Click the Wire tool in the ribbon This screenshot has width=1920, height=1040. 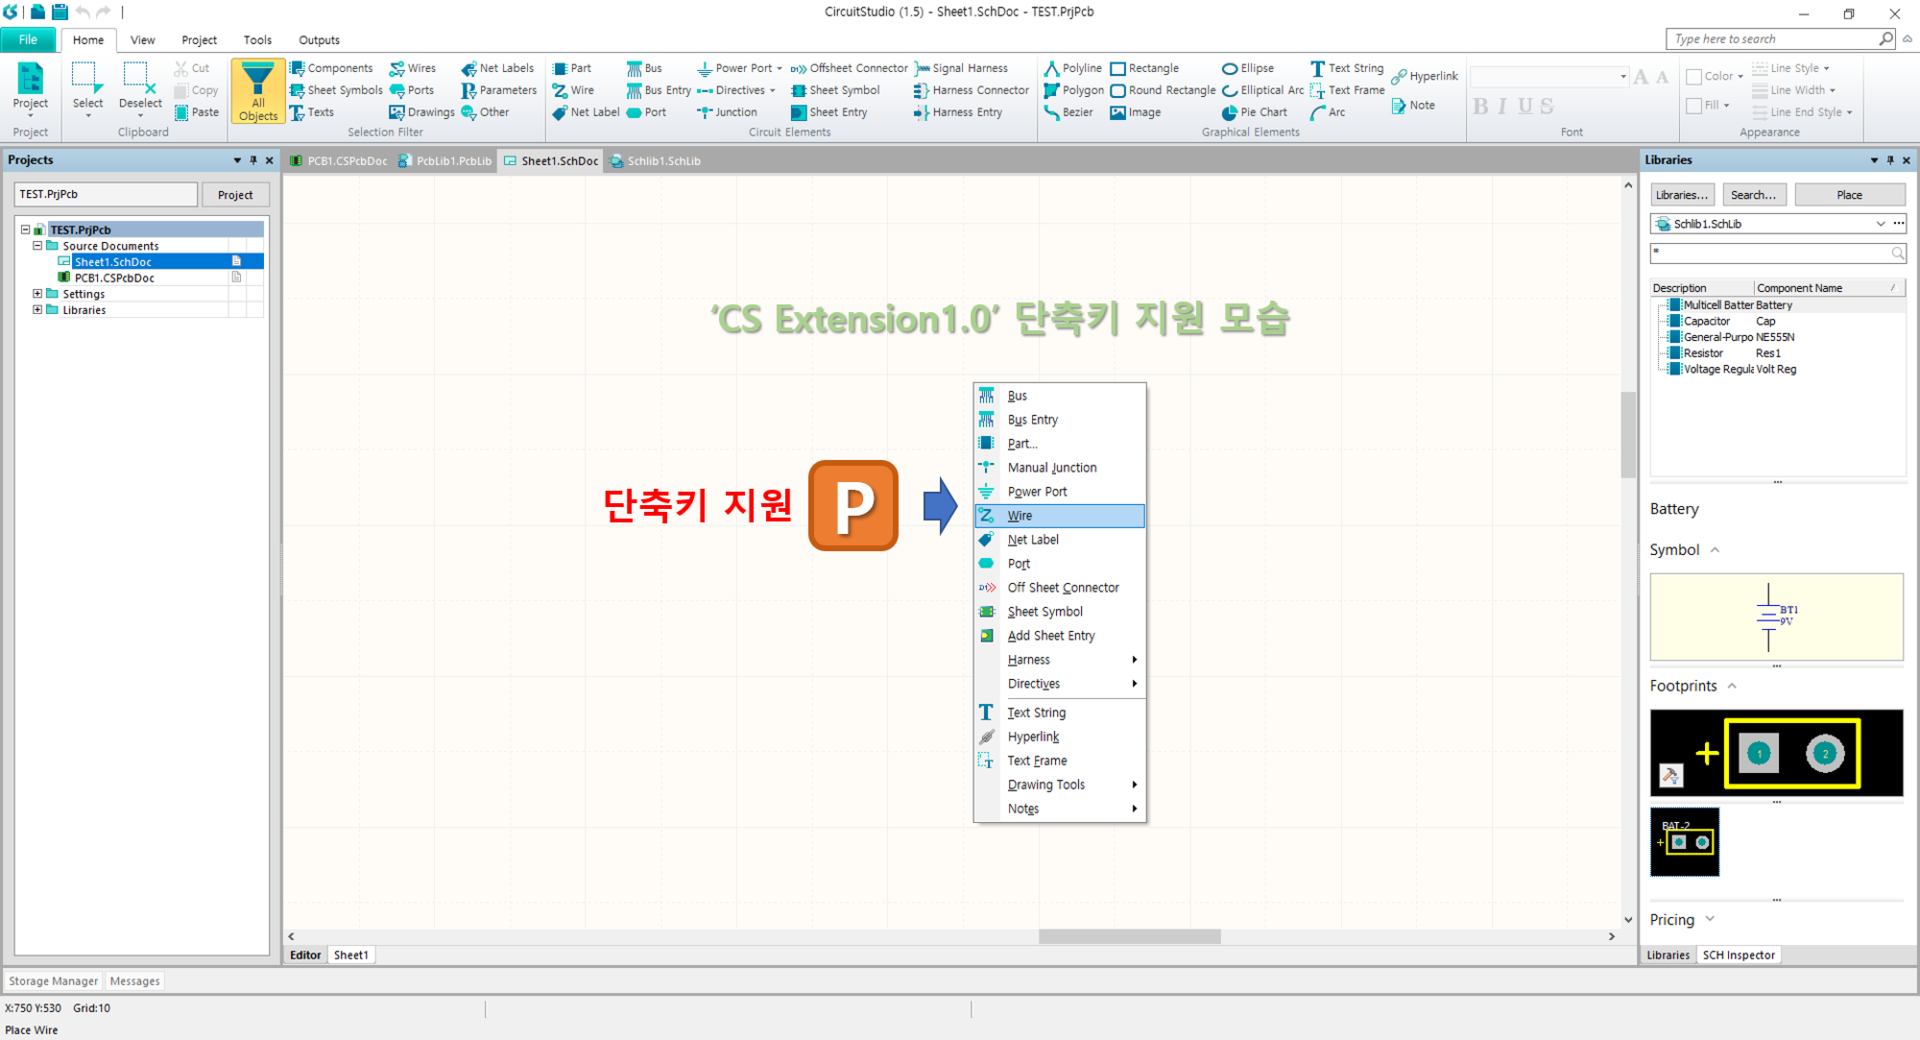click(x=573, y=90)
